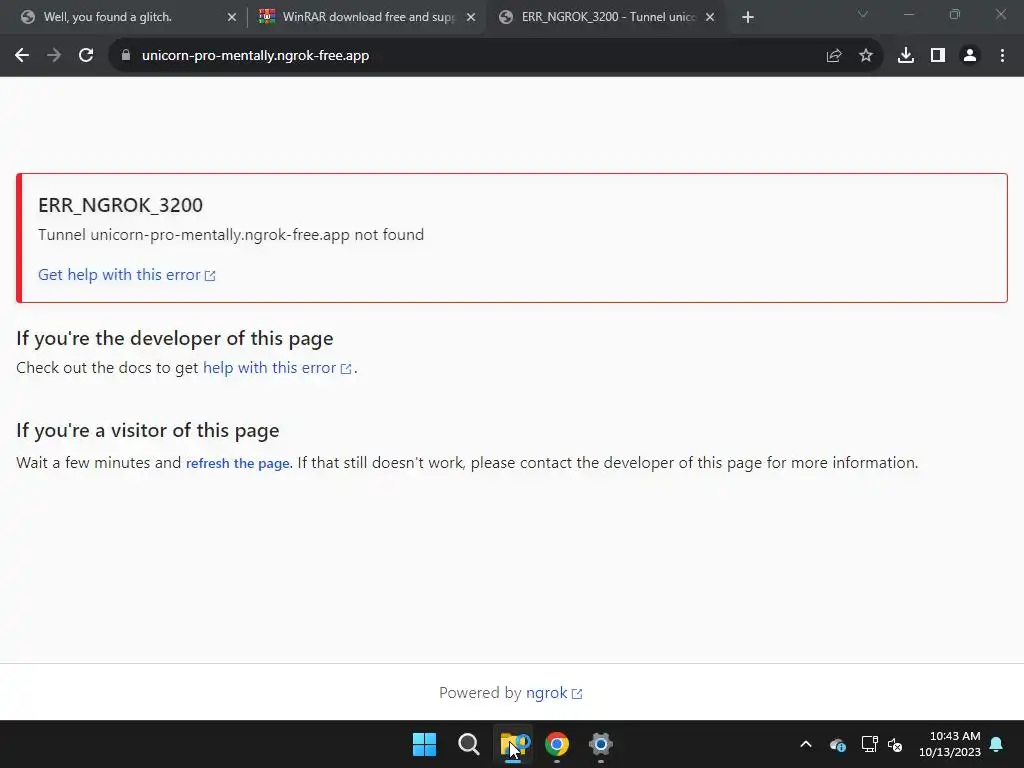
Task: Switch to WinRAR download tab
Action: pyautogui.click(x=367, y=17)
